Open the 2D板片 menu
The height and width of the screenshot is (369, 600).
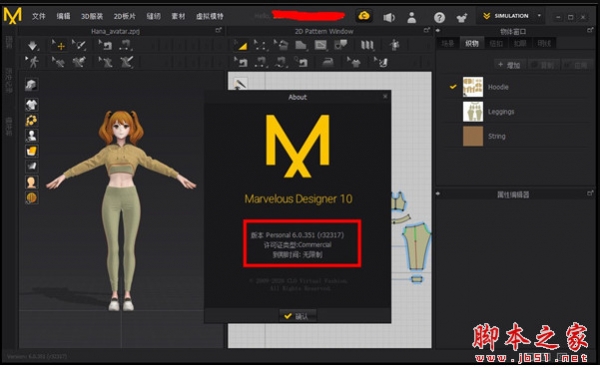pyautogui.click(x=125, y=16)
